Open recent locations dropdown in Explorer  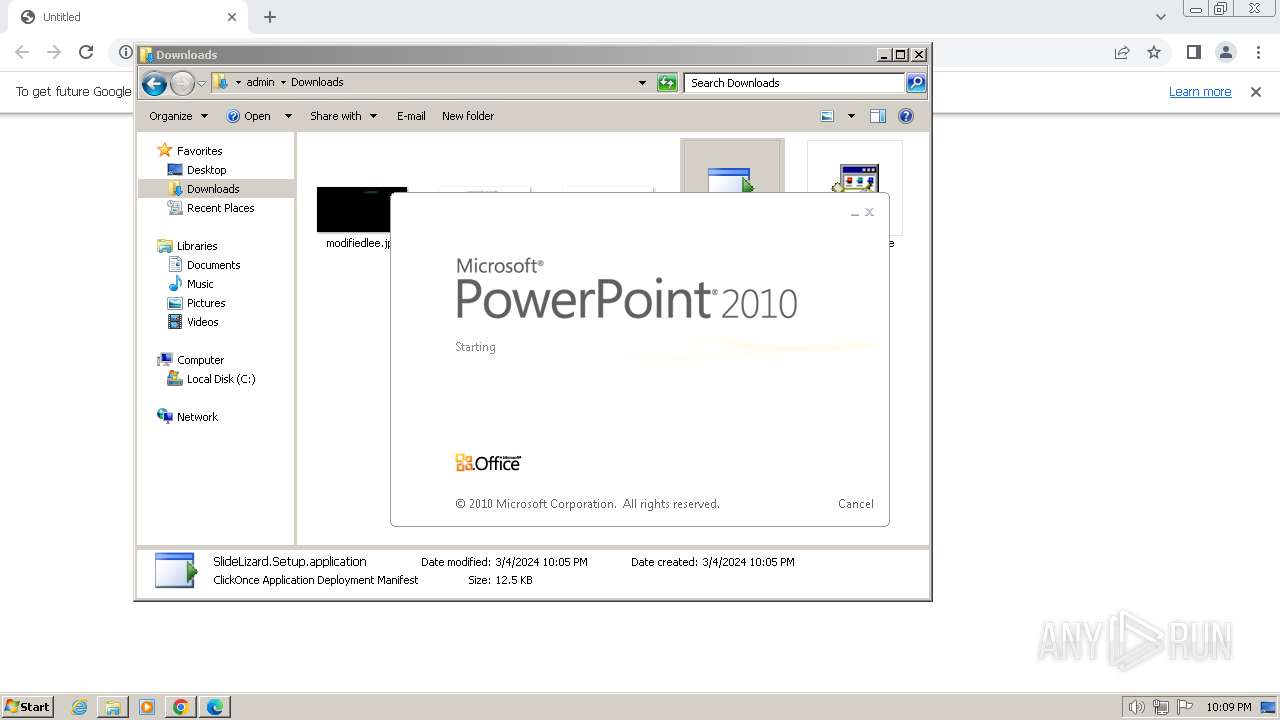point(201,83)
